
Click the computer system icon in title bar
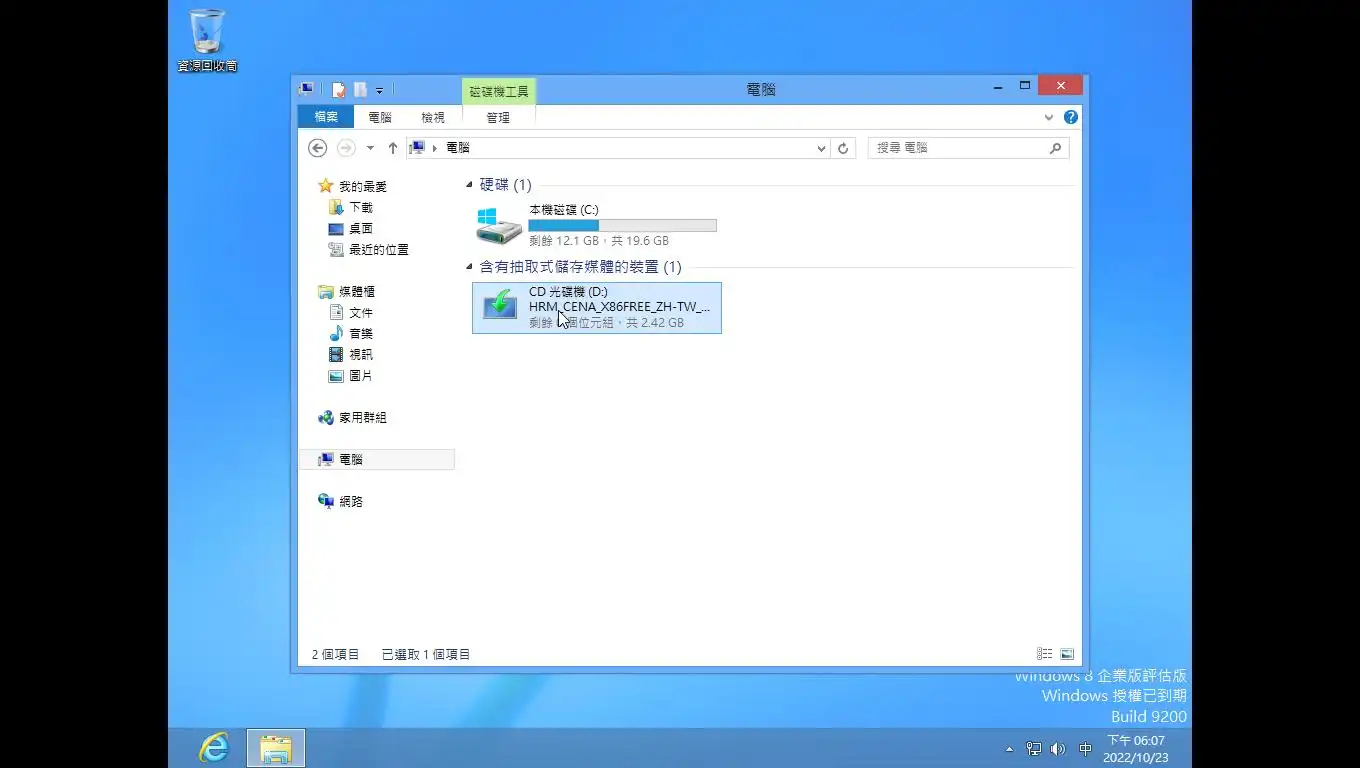tap(307, 89)
